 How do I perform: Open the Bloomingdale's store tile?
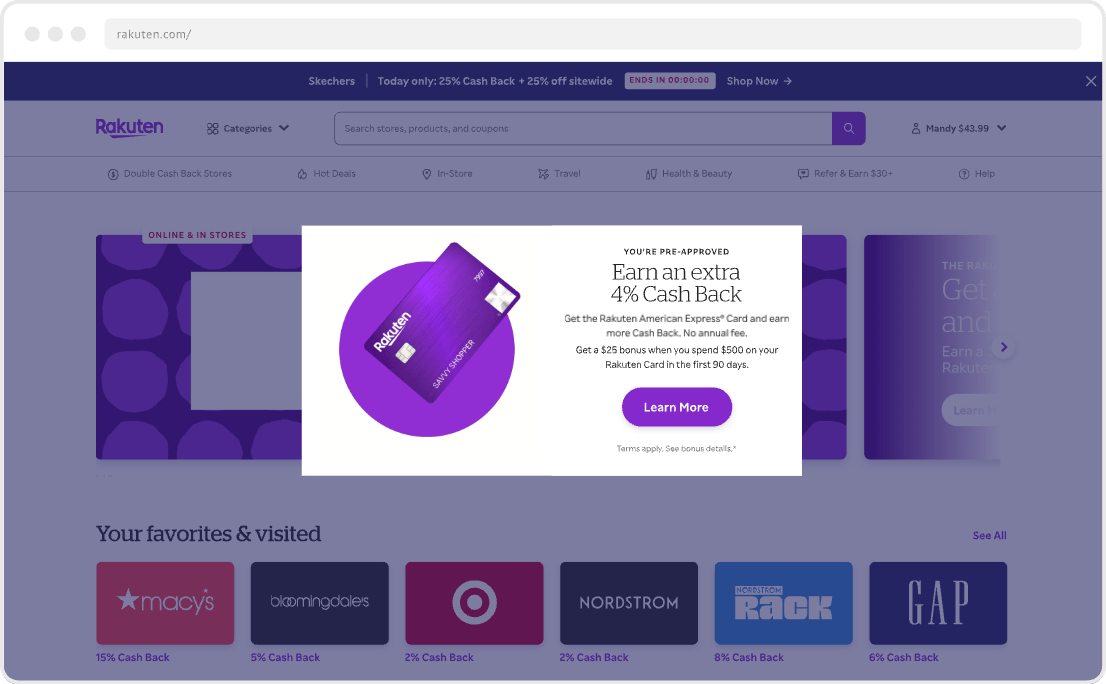pos(320,603)
